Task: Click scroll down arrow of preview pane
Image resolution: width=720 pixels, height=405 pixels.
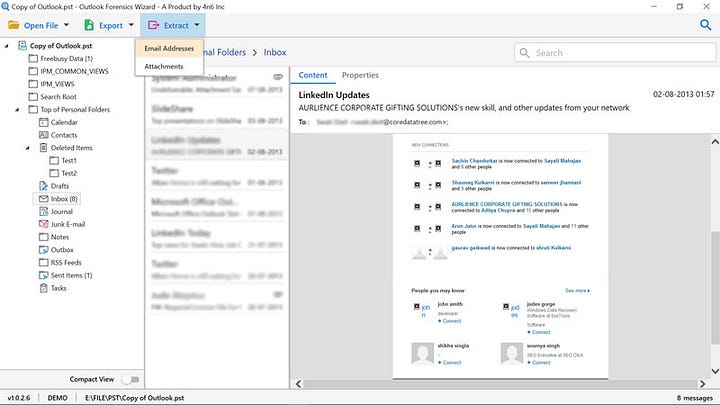Action: pos(715,371)
